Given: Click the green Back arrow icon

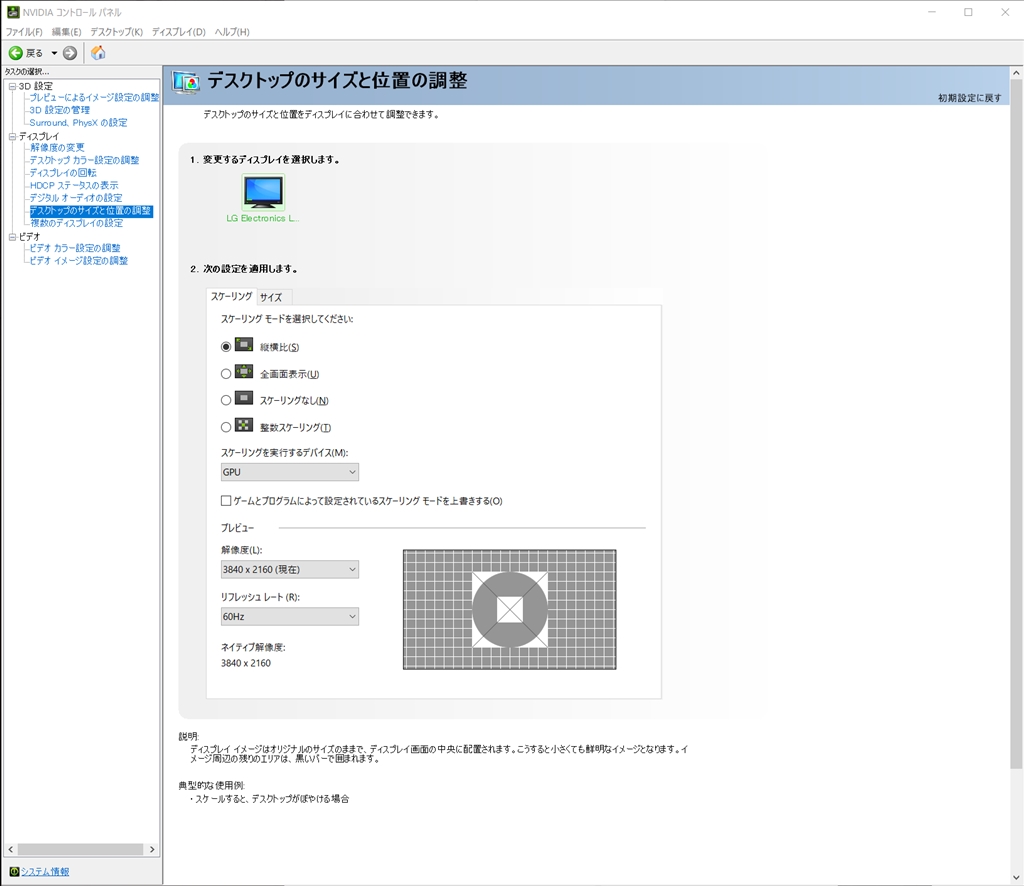Looking at the screenshot, I should click(16, 53).
